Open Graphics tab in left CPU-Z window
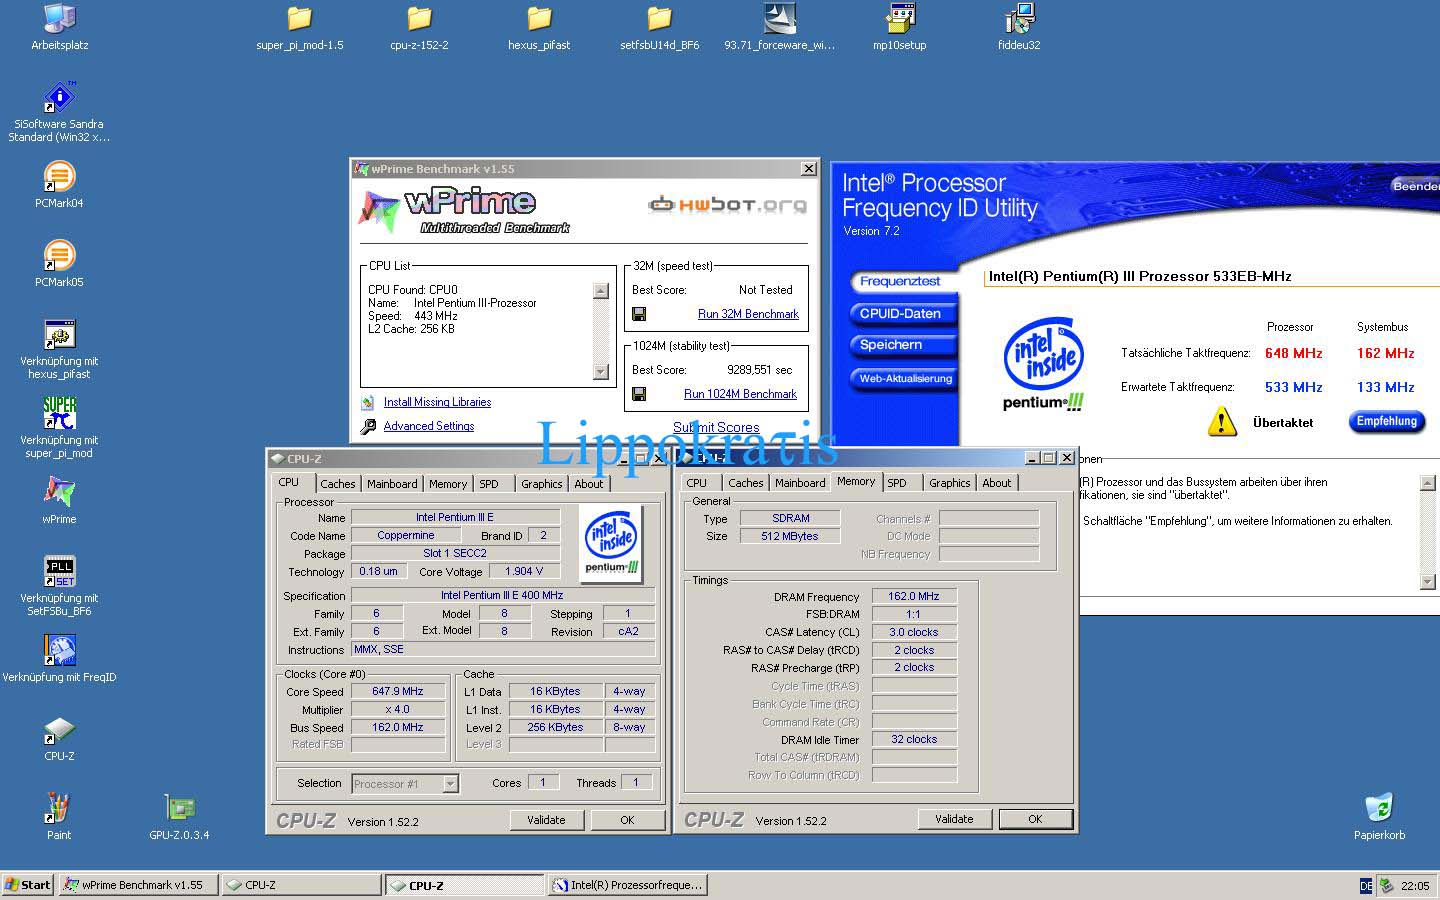This screenshot has height=900, width=1440. pyautogui.click(x=542, y=484)
